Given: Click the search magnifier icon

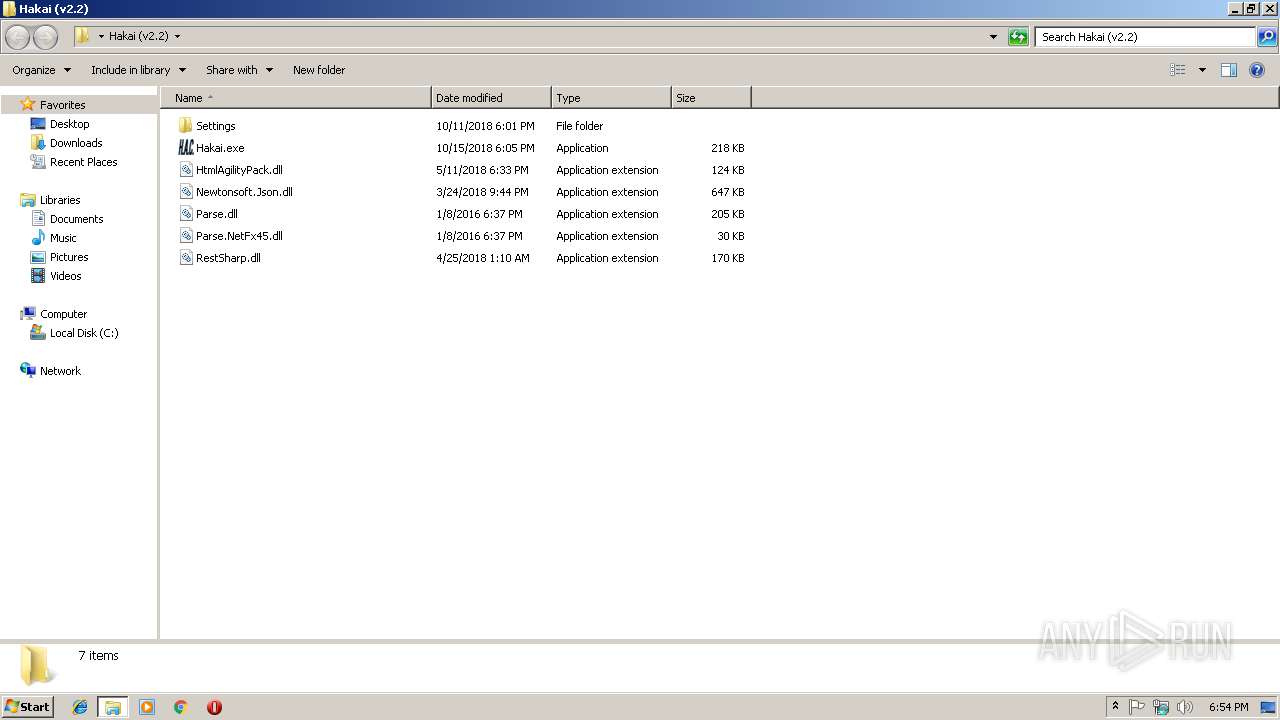Looking at the screenshot, I should point(1267,37).
